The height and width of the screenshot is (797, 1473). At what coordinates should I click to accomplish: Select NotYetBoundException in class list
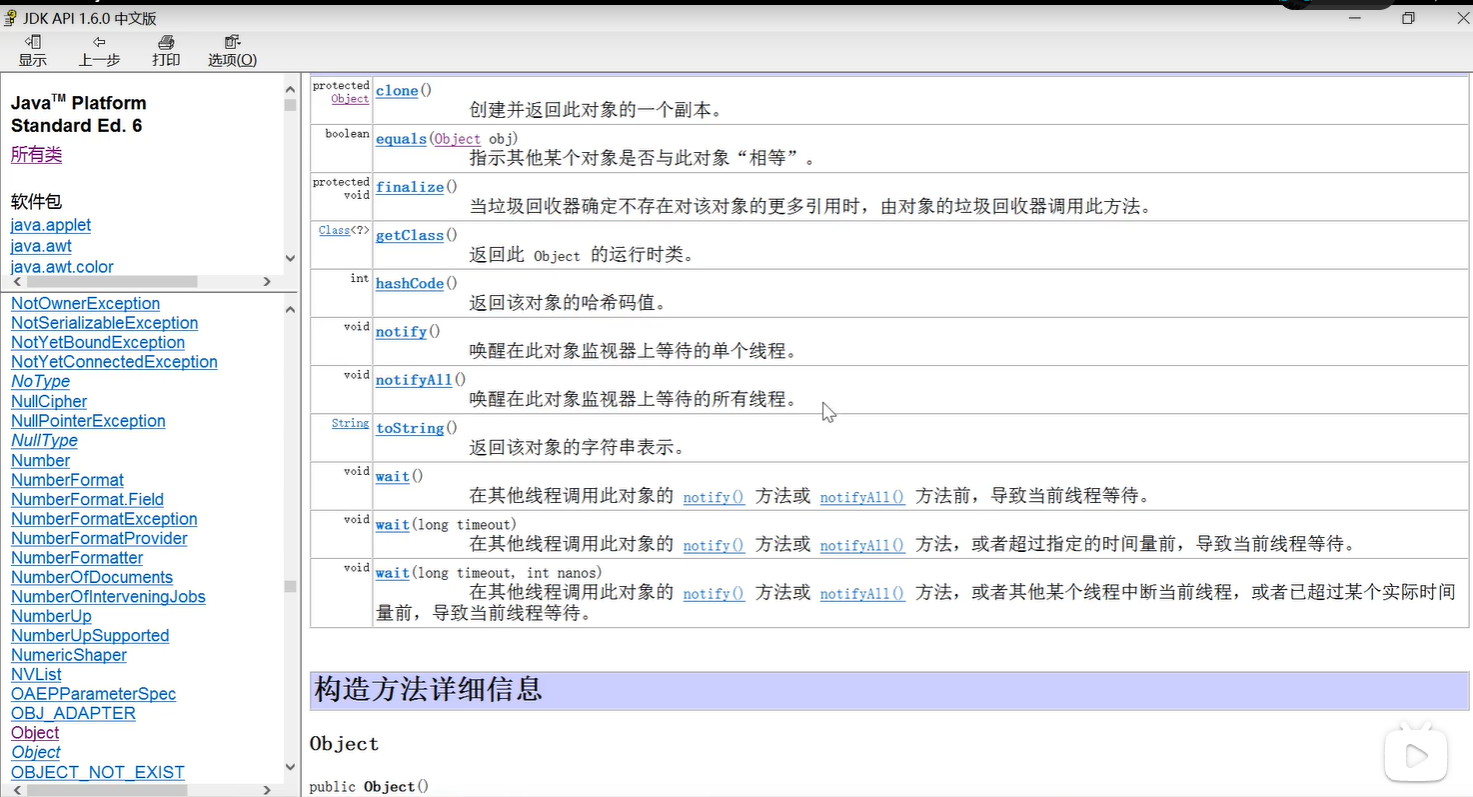point(98,342)
